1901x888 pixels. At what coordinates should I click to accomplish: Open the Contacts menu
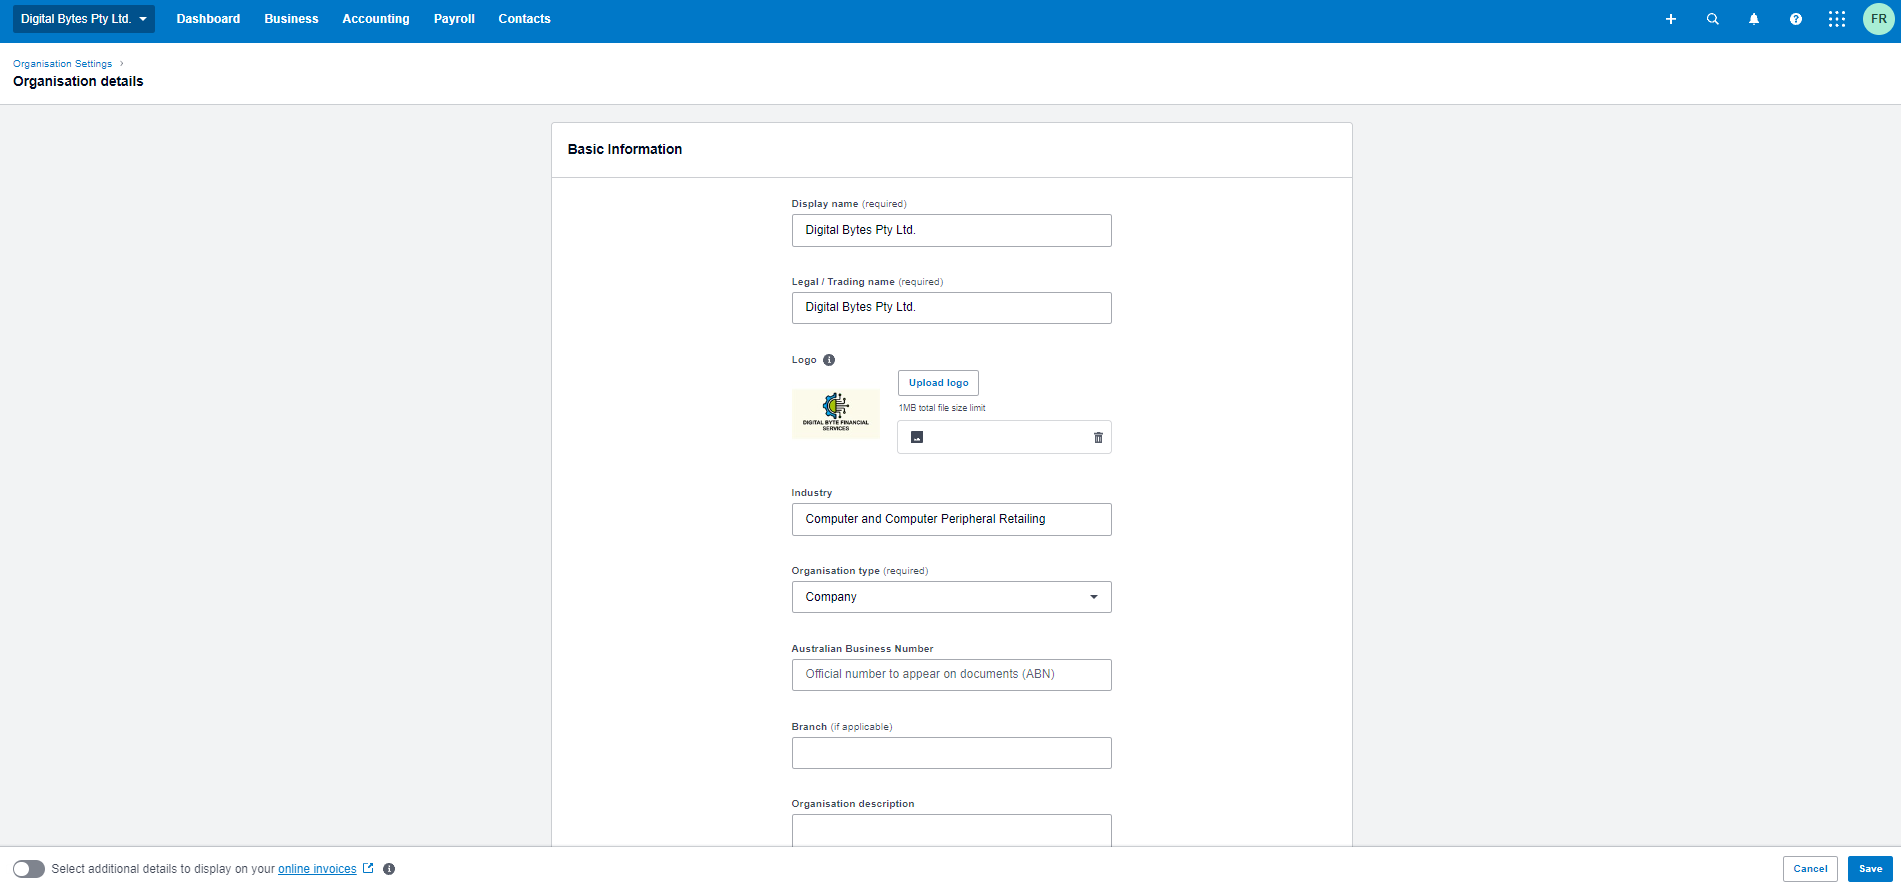[524, 19]
